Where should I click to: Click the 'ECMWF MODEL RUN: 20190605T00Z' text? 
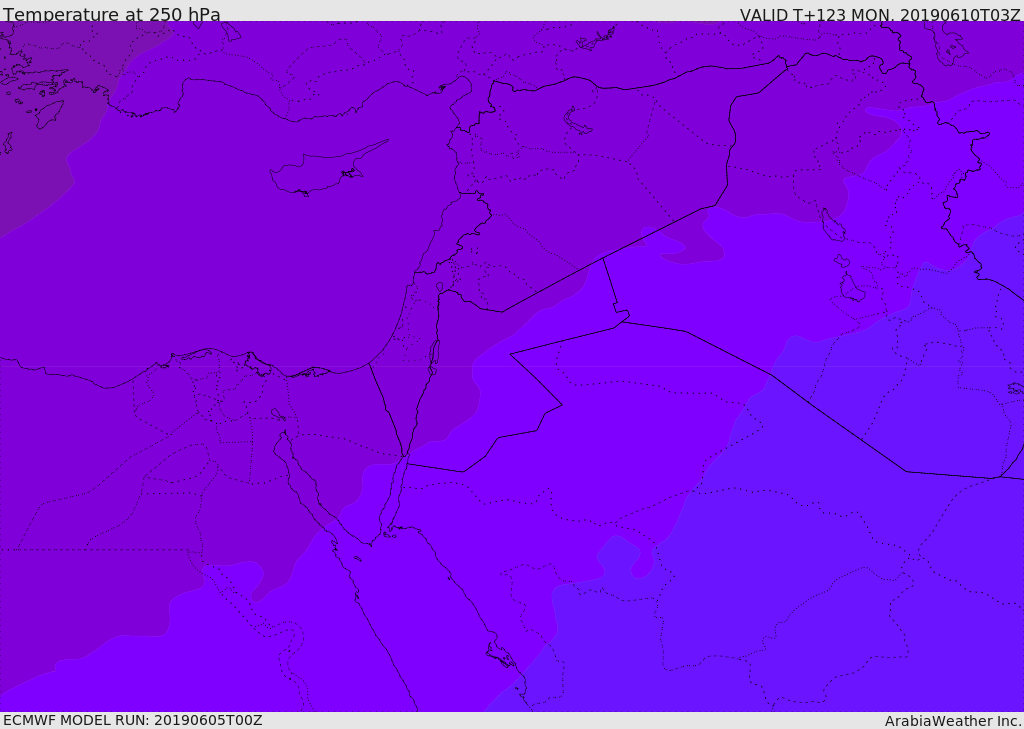(133, 720)
